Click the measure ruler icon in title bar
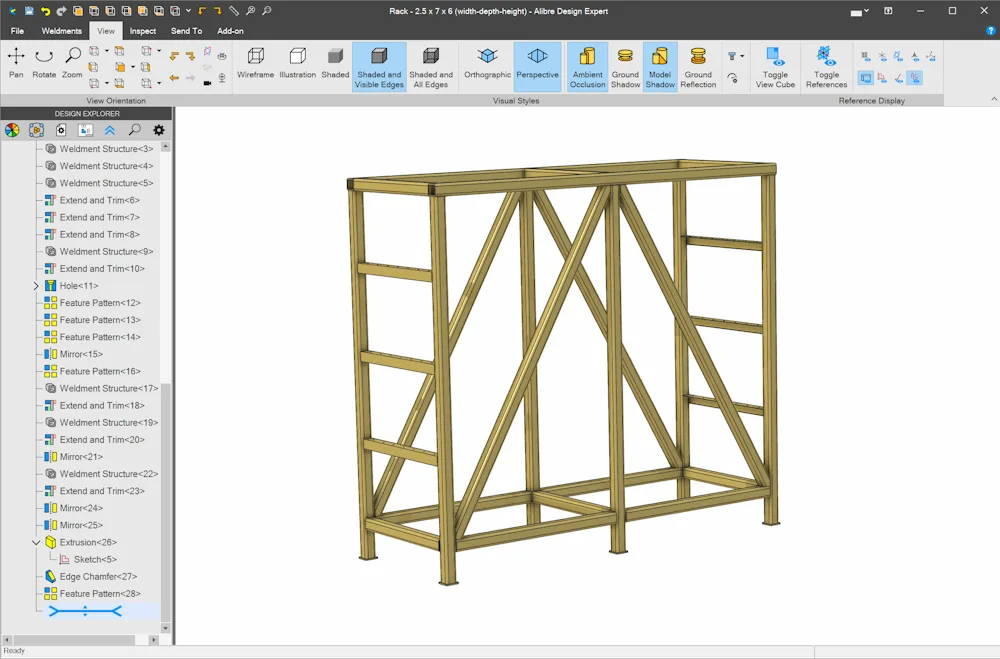Viewport: 1000px width, 659px height. click(234, 11)
